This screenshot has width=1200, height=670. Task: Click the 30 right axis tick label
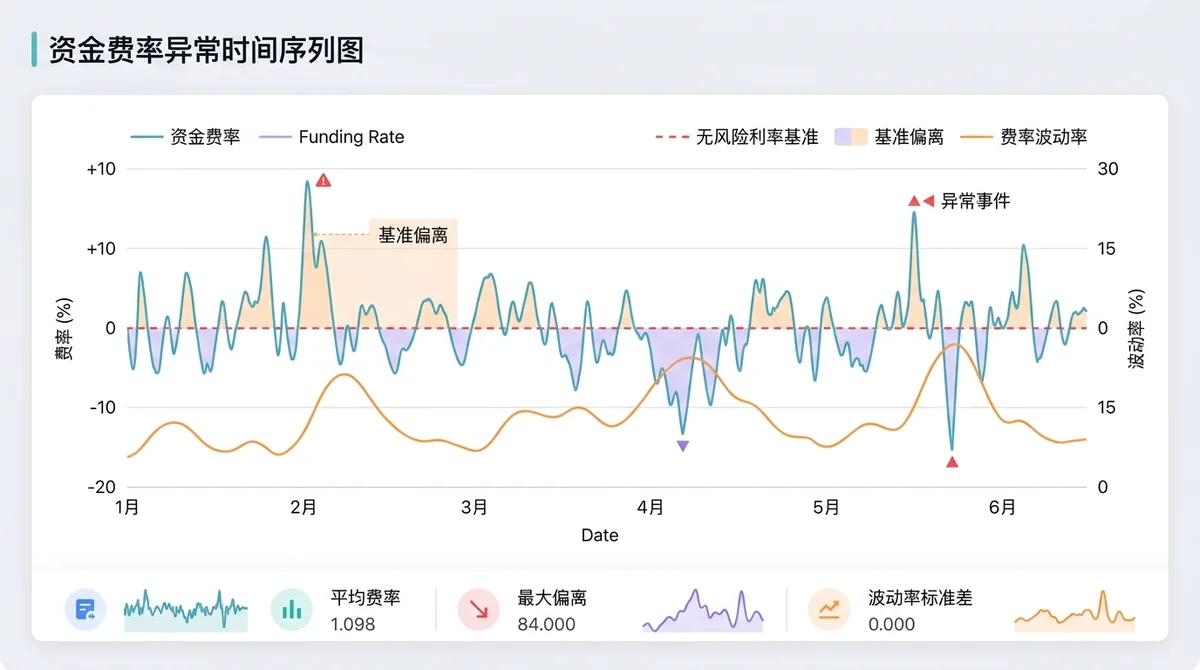click(1107, 169)
